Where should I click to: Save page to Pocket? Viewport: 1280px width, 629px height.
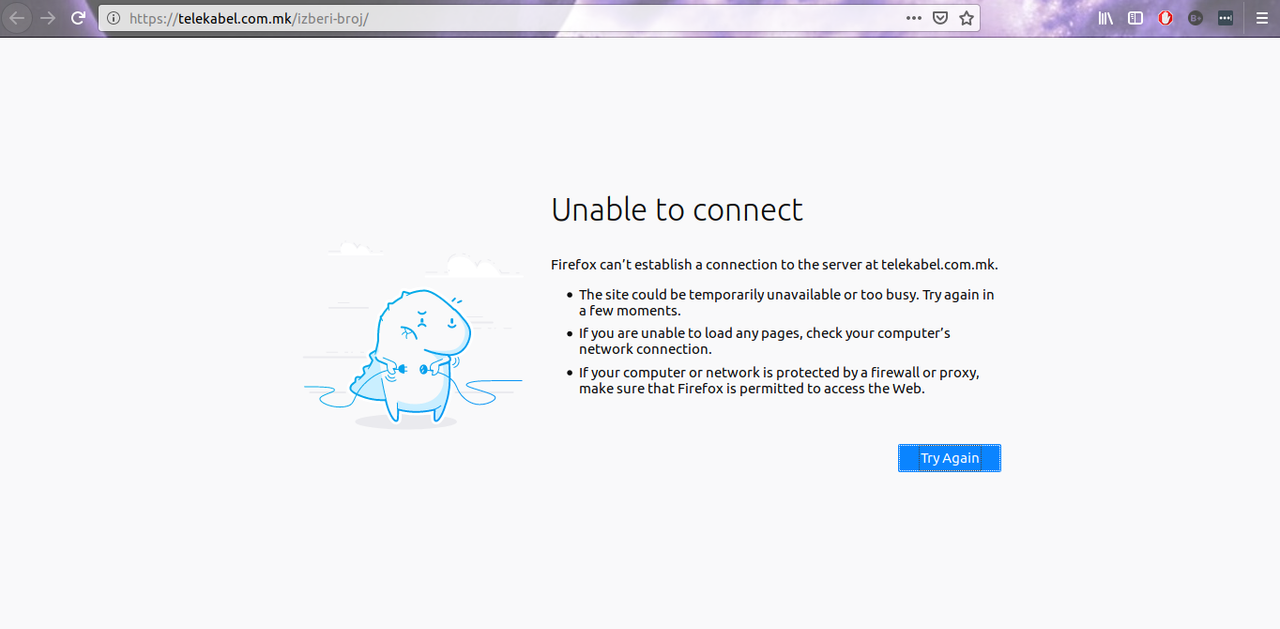pos(940,18)
